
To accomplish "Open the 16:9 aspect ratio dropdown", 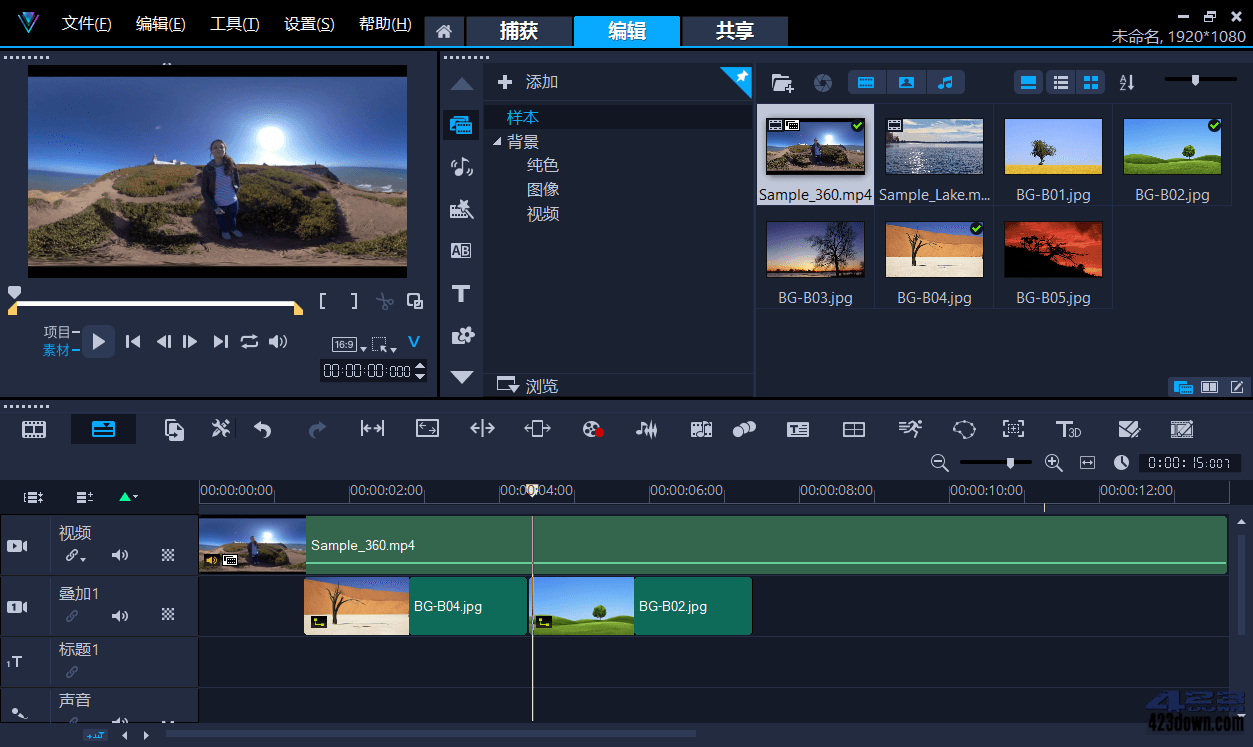I will (345, 343).
